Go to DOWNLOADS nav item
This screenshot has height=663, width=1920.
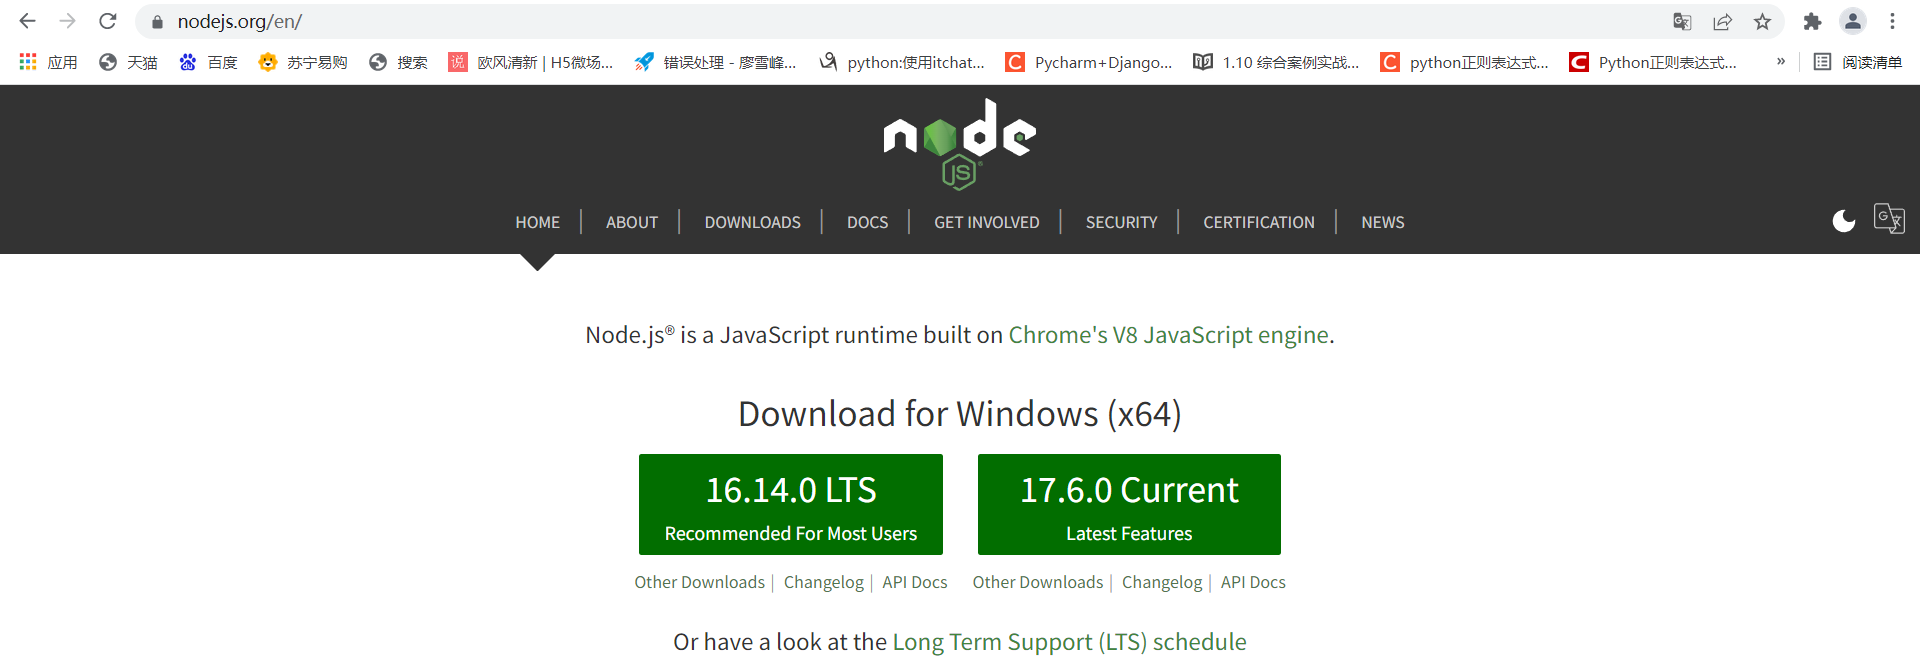tap(752, 222)
